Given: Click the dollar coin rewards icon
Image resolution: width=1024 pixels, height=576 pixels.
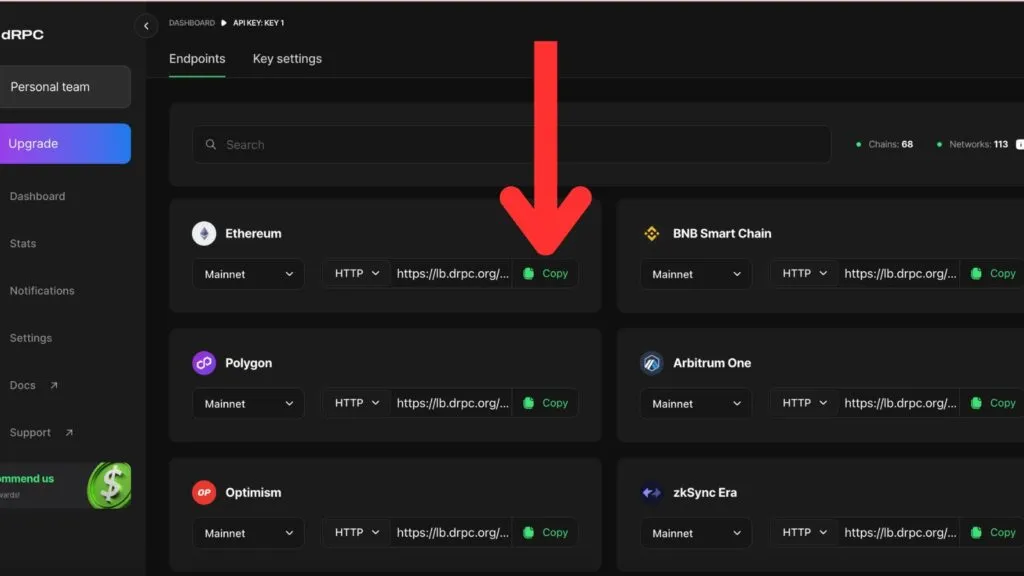Looking at the screenshot, I should (110, 485).
